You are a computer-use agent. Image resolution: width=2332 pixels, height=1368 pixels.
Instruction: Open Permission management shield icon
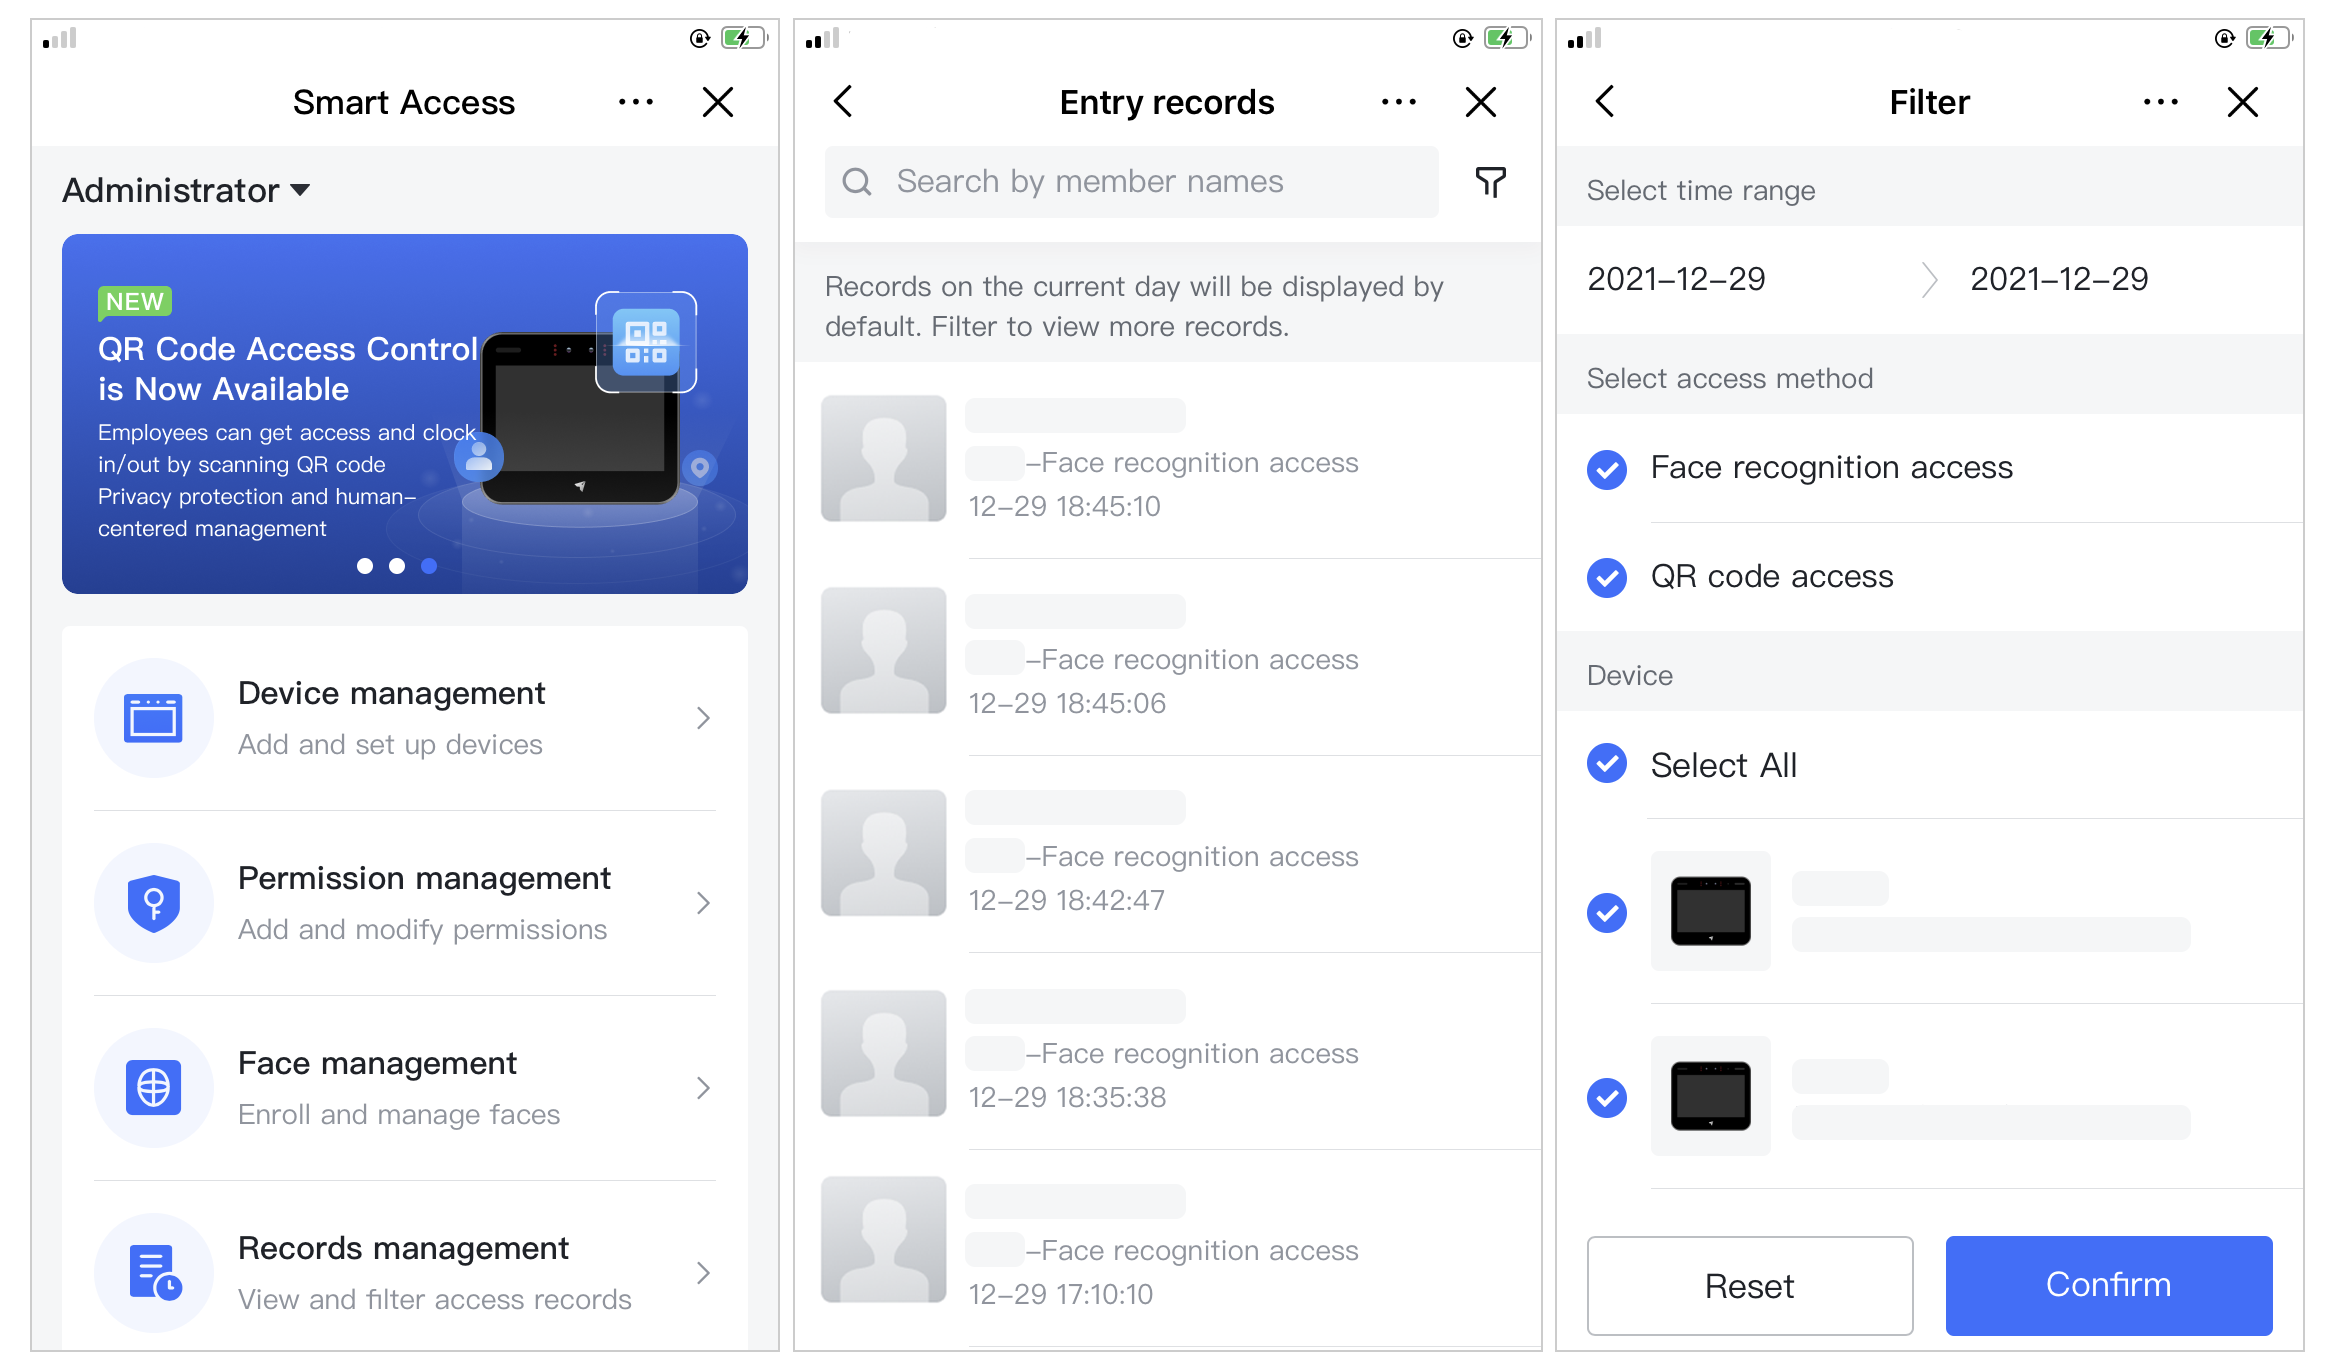pos(155,903)
